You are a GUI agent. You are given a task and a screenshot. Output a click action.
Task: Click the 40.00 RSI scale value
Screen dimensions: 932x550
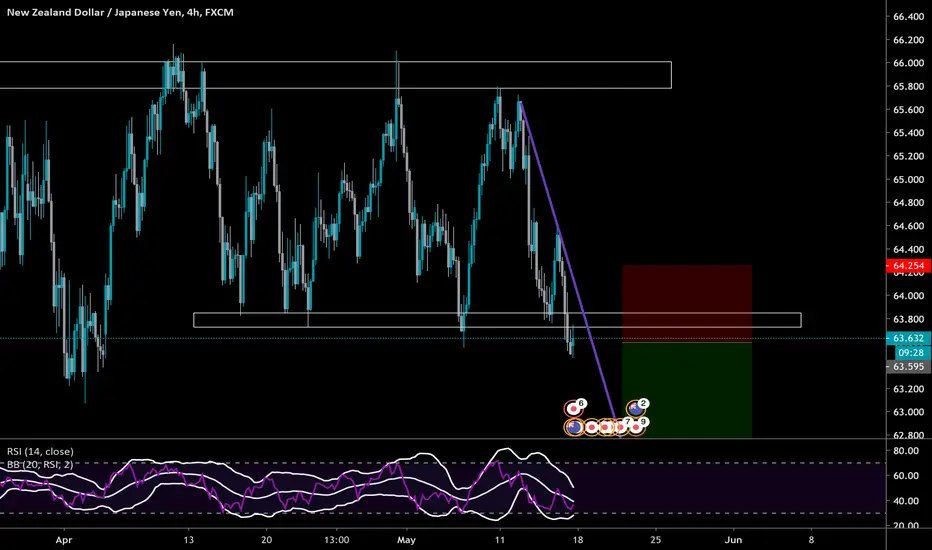pyautogui.click(x=906, y=501)
